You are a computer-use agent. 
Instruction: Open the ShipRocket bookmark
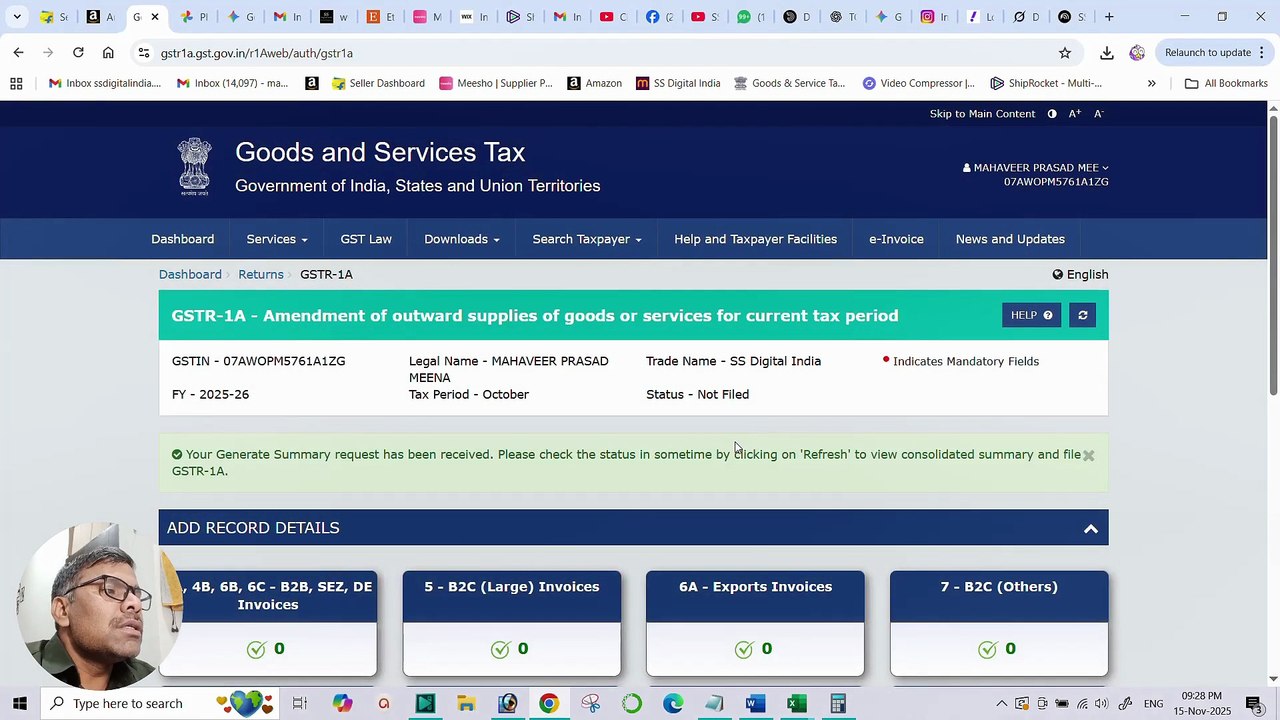(x=1046, y=83)
